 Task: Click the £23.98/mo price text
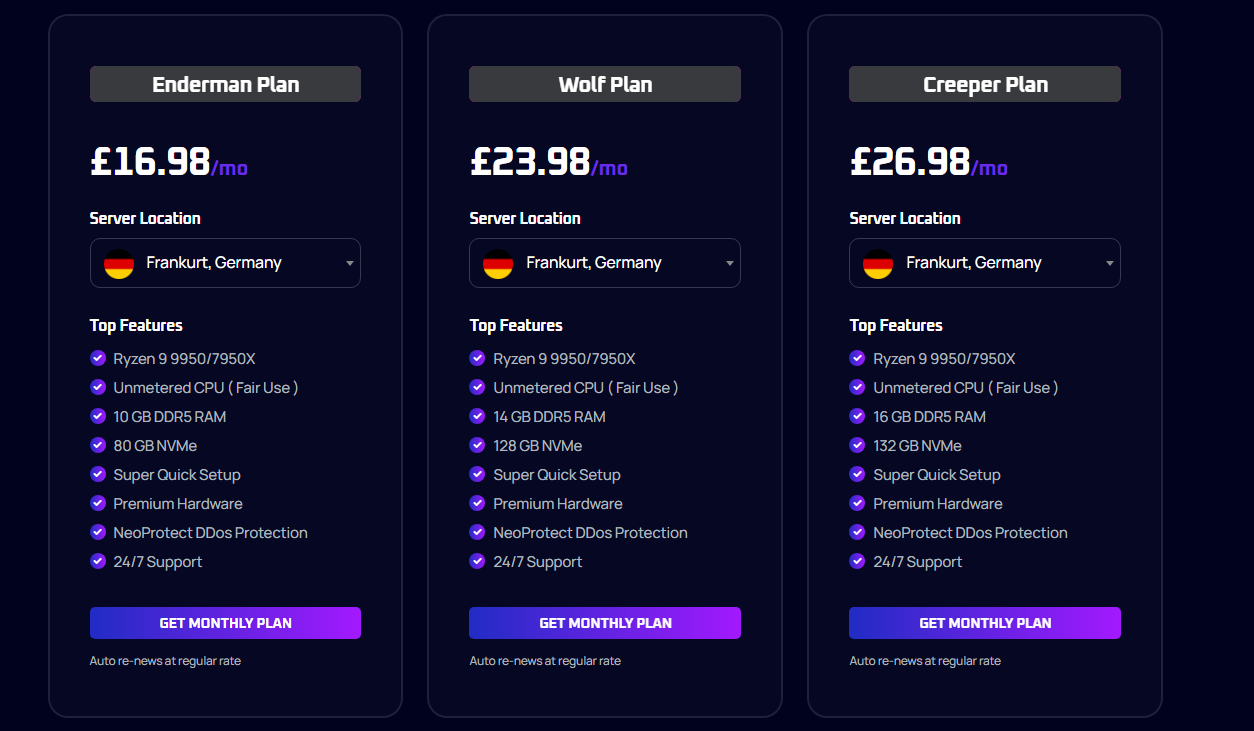pyautogui.click(x=548, y=162)
